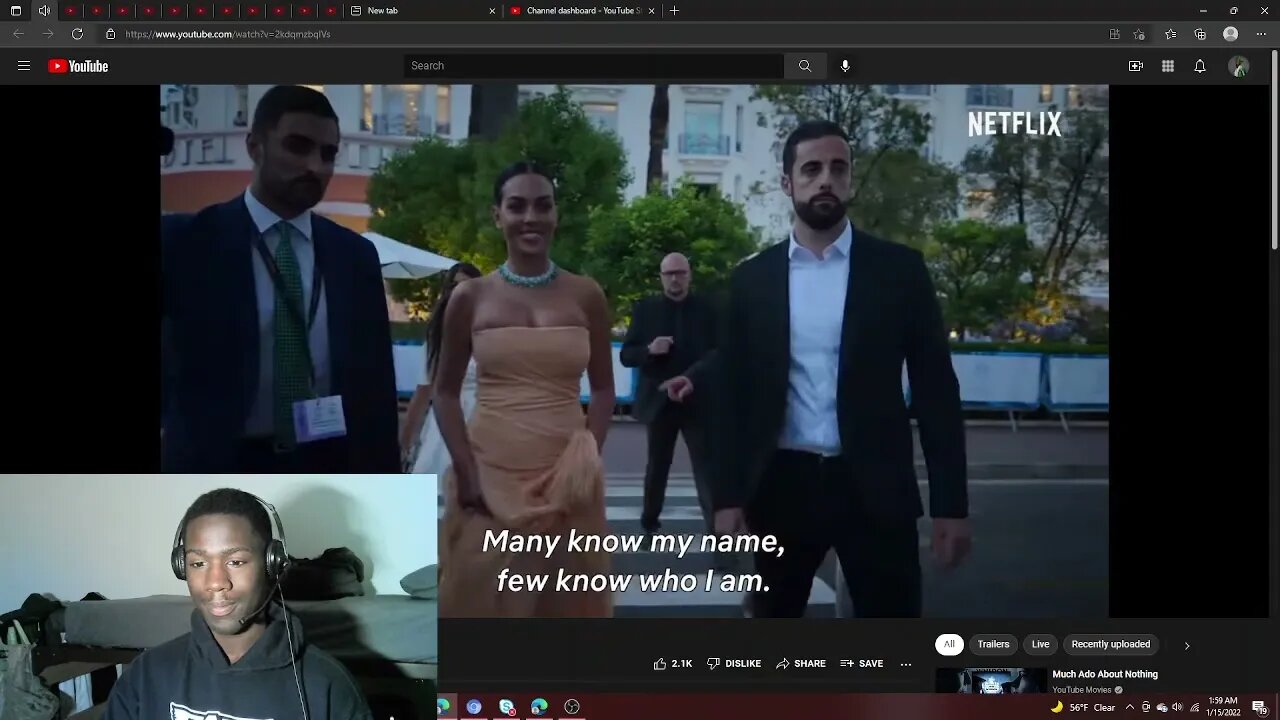
Task: Open the install app icon in address bar
Action: [1115, 34]
